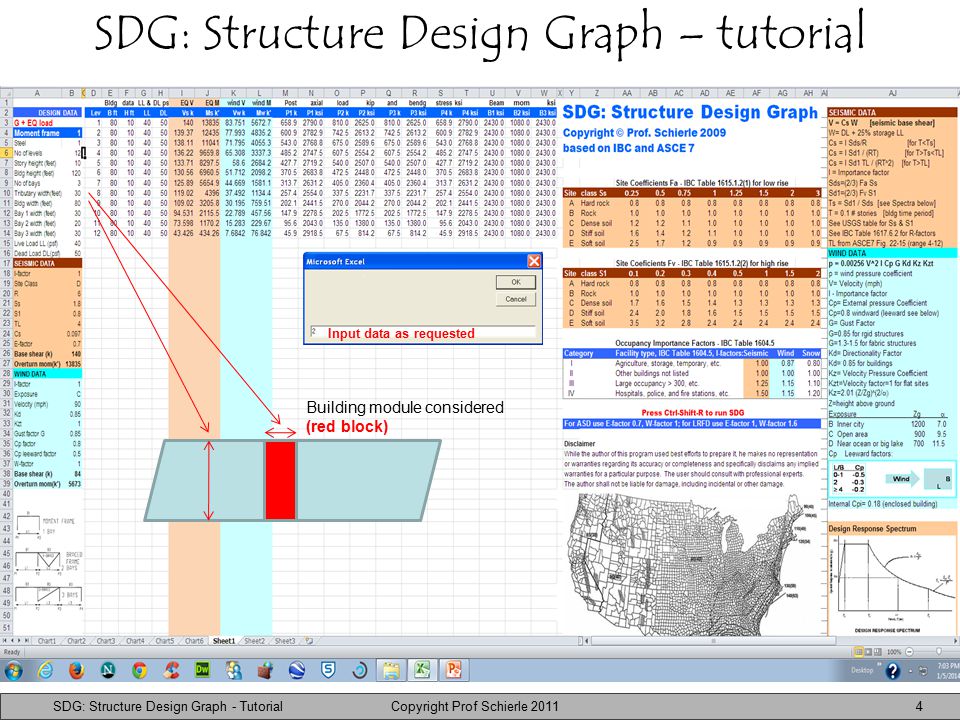Viewport: 960px width, 720px height.
Task: Open the green N app in taskbar
Action: pos(108,670)
